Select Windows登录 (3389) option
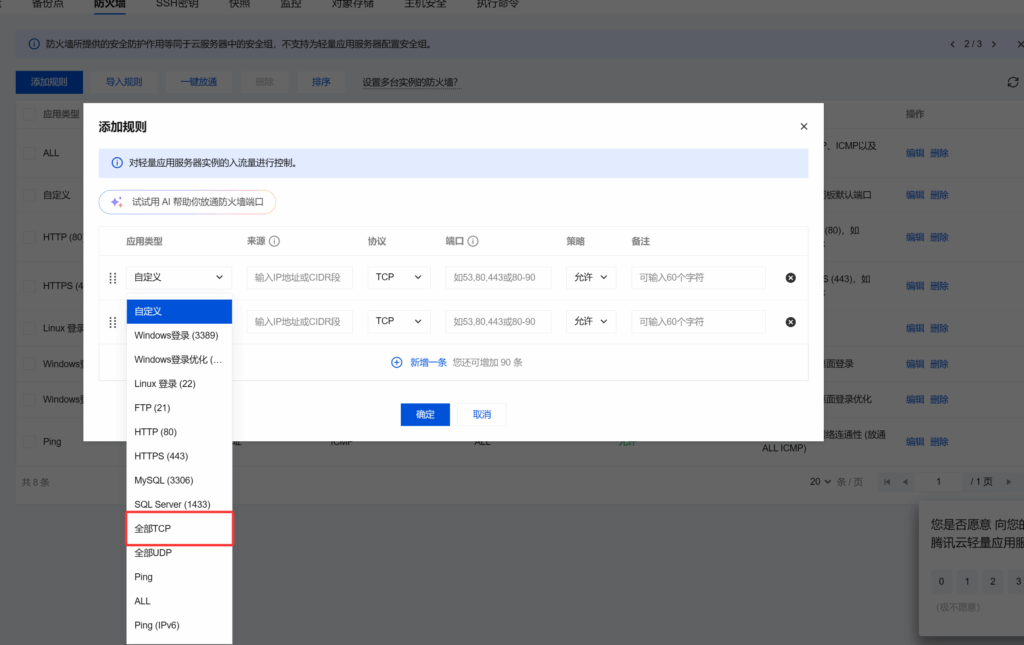Image resolution: width=1024 pixels, height=645 pixels. point(179,336)
